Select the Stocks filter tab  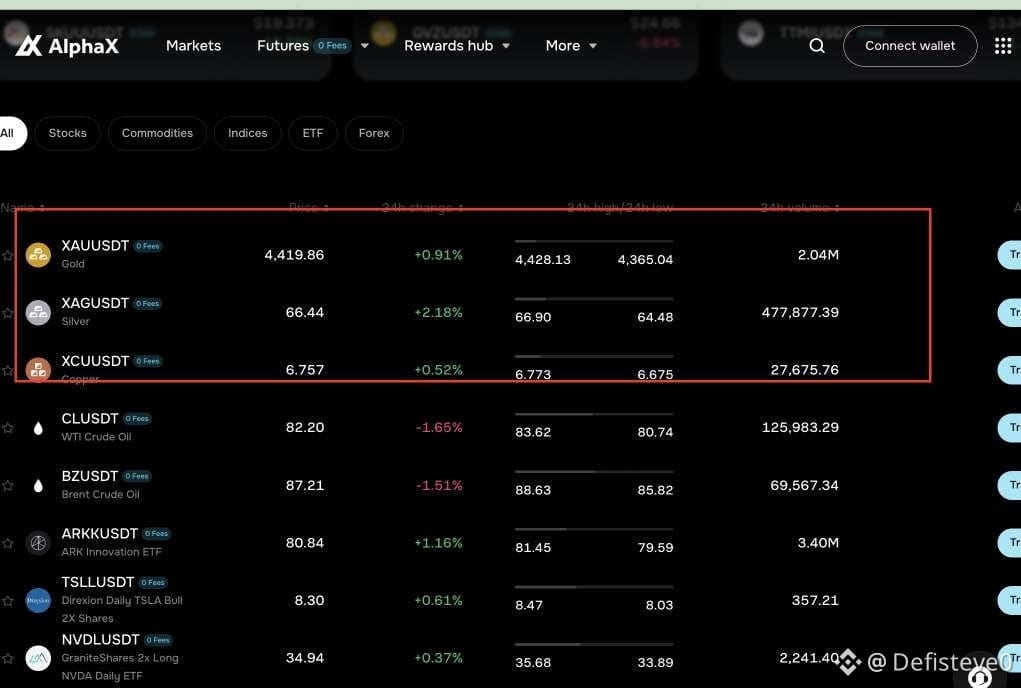click(67, 133)
